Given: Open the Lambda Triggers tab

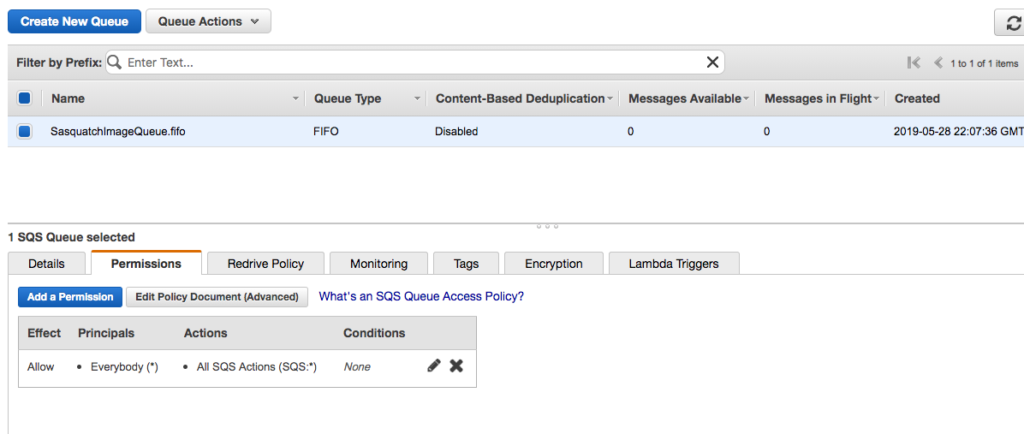Looking at the screenshot, I should pos(673,264).
